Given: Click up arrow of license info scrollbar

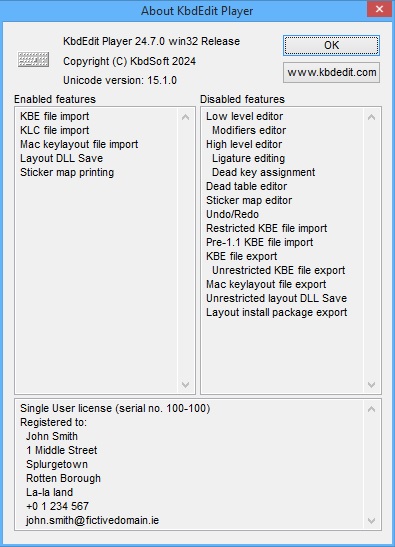Looking at the screenshot, I should tap(372, 409).
